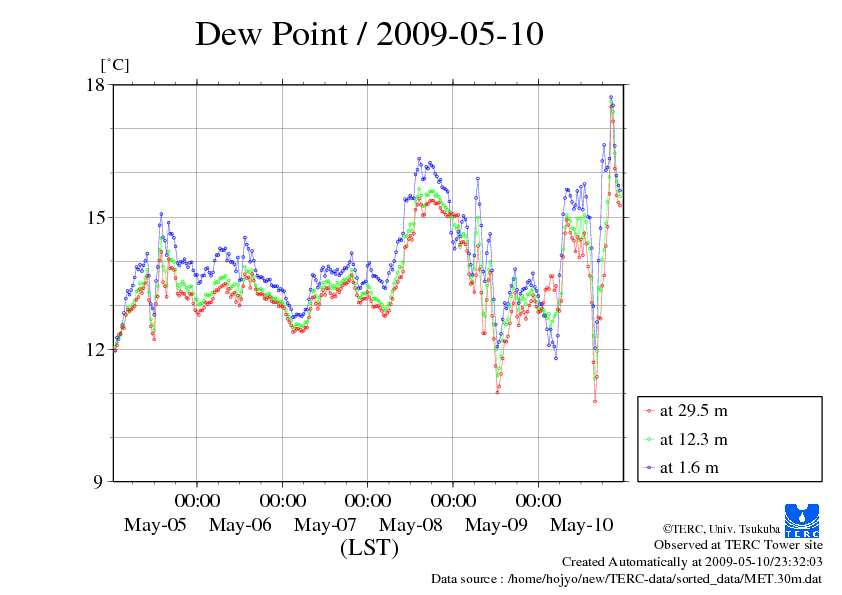
Task: Click the May-07 date label
Action: (x=325, y=525)
